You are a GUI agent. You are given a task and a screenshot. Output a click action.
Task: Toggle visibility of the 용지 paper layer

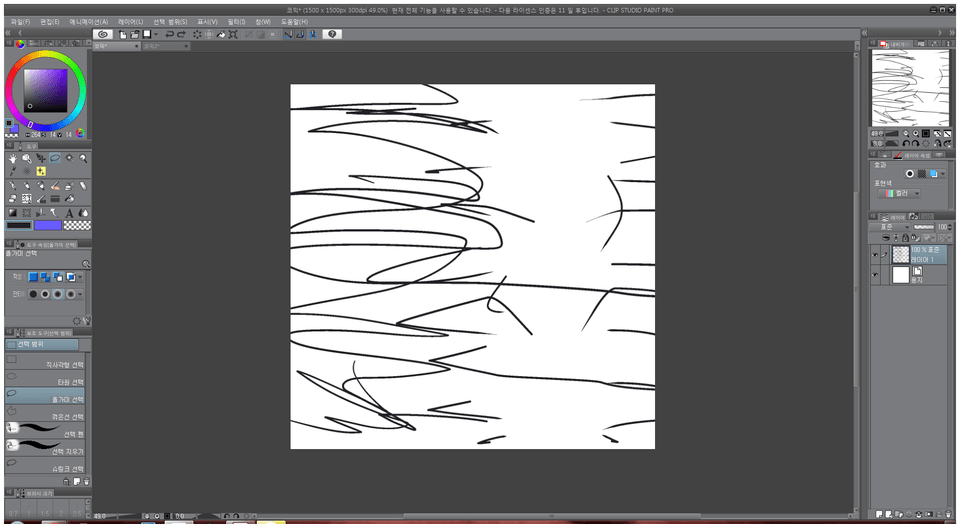875,275
